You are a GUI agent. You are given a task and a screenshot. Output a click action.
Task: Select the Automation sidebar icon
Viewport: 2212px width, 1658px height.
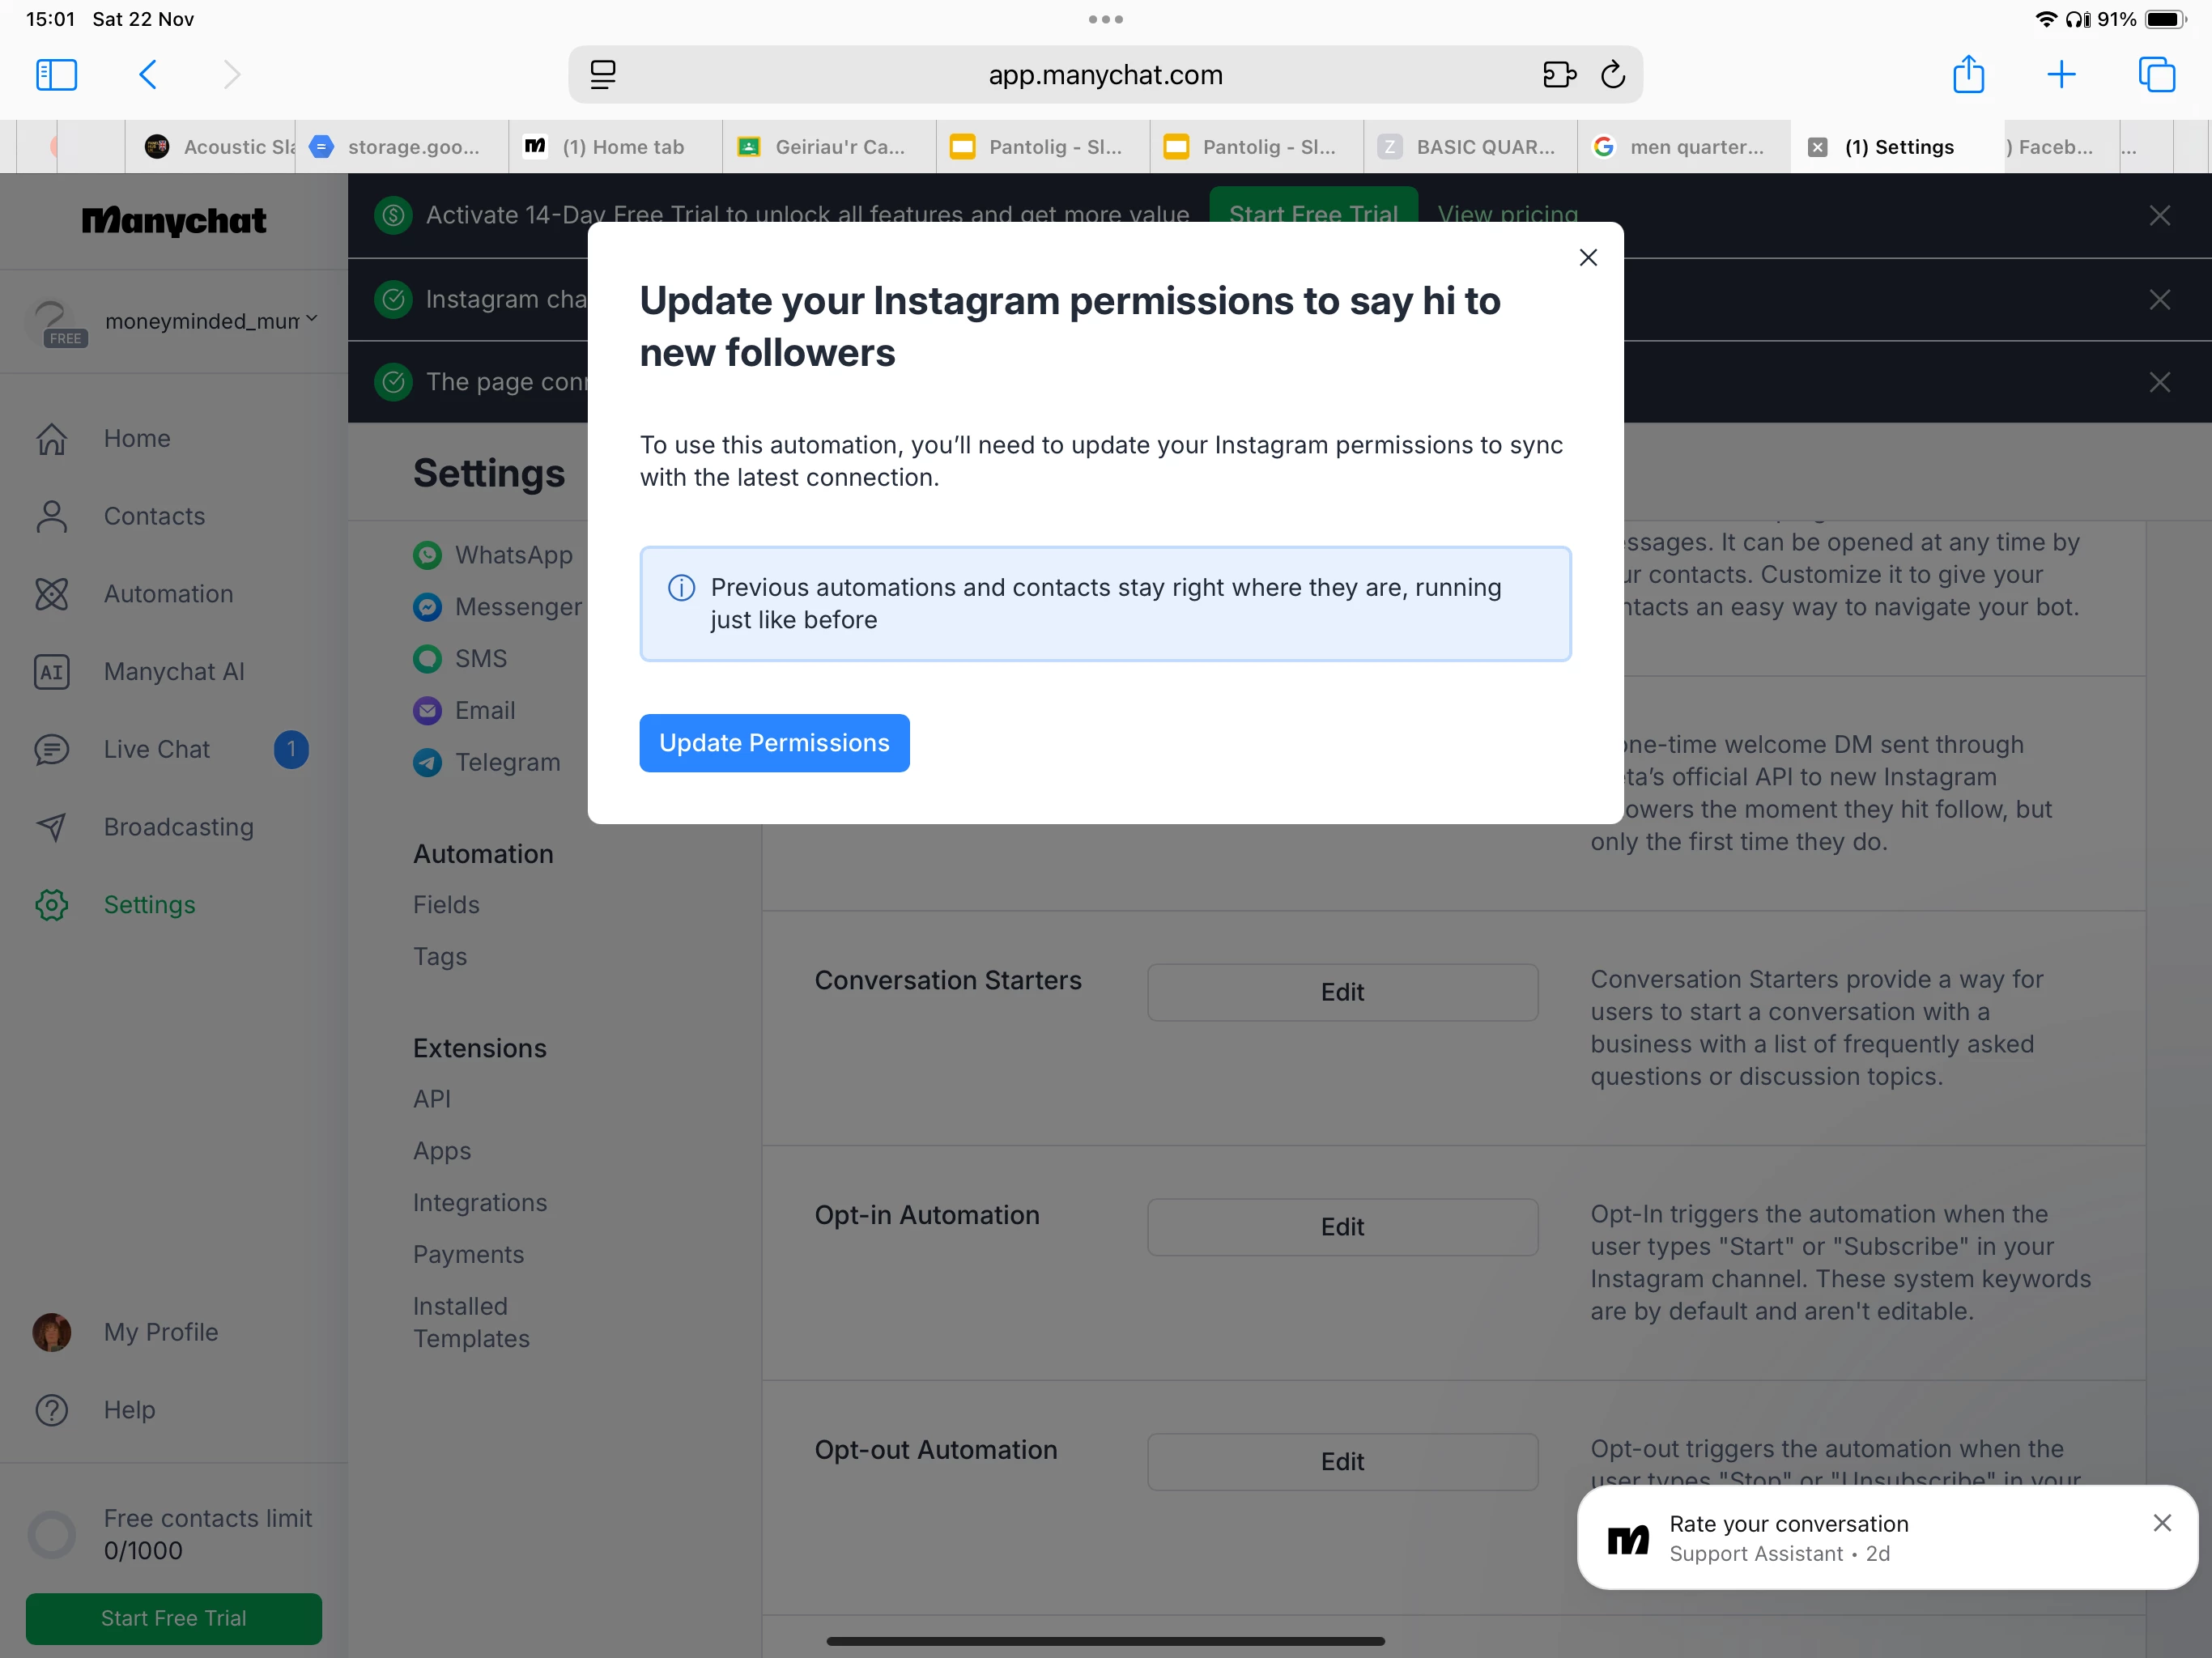52,594
